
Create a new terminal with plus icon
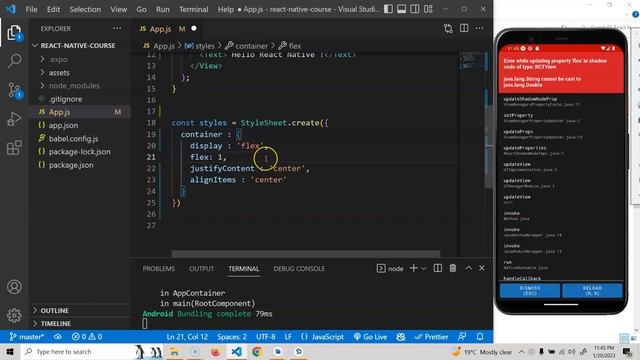pos(413,268)
